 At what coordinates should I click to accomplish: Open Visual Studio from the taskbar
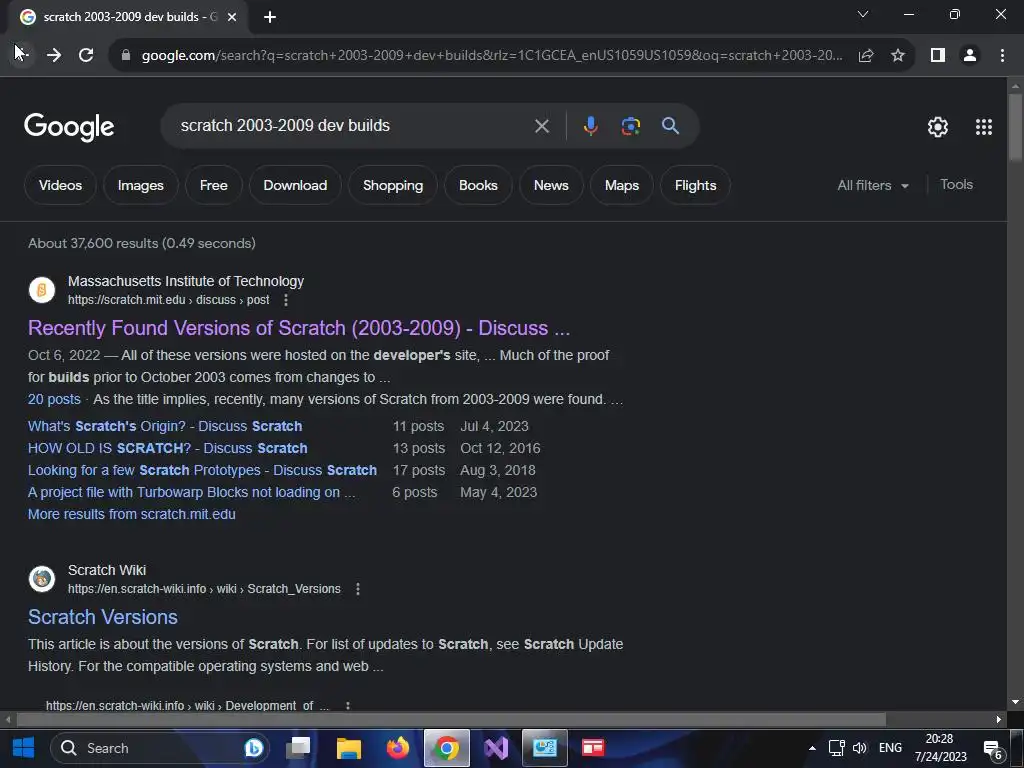(x=496, y=748)
